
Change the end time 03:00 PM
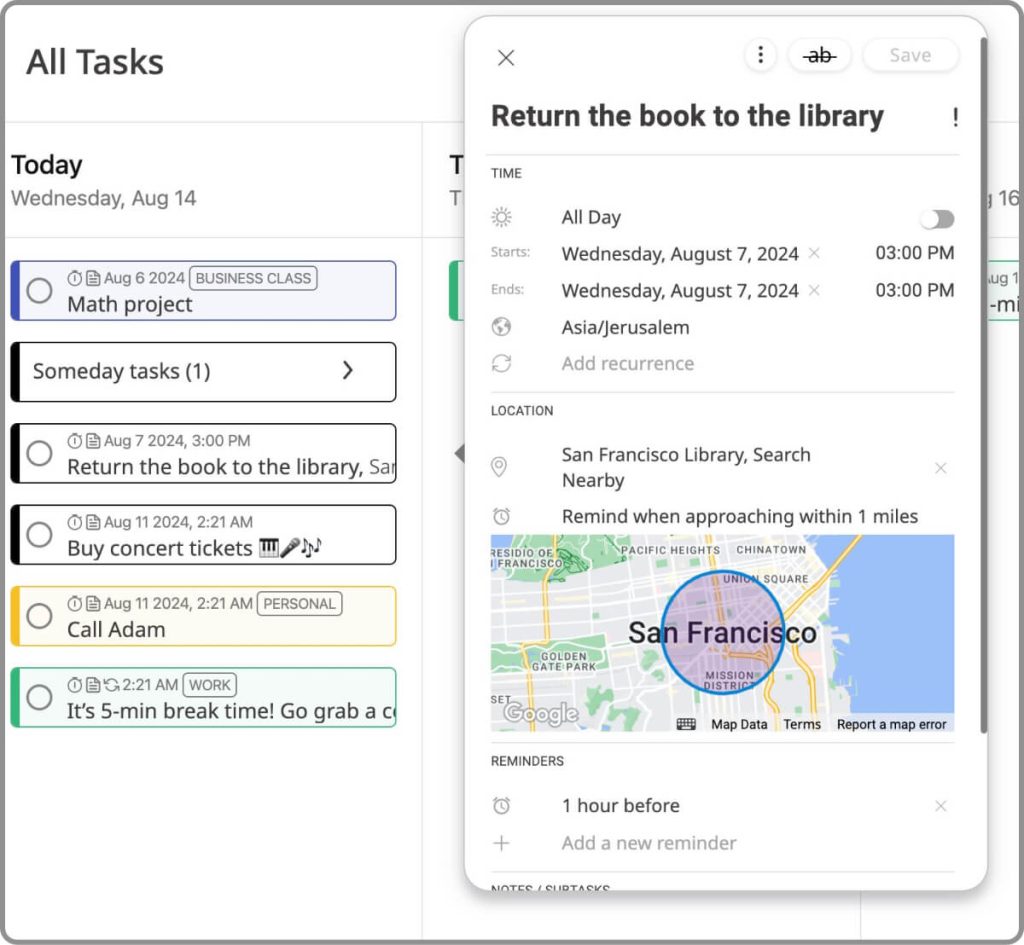[914, 290]
